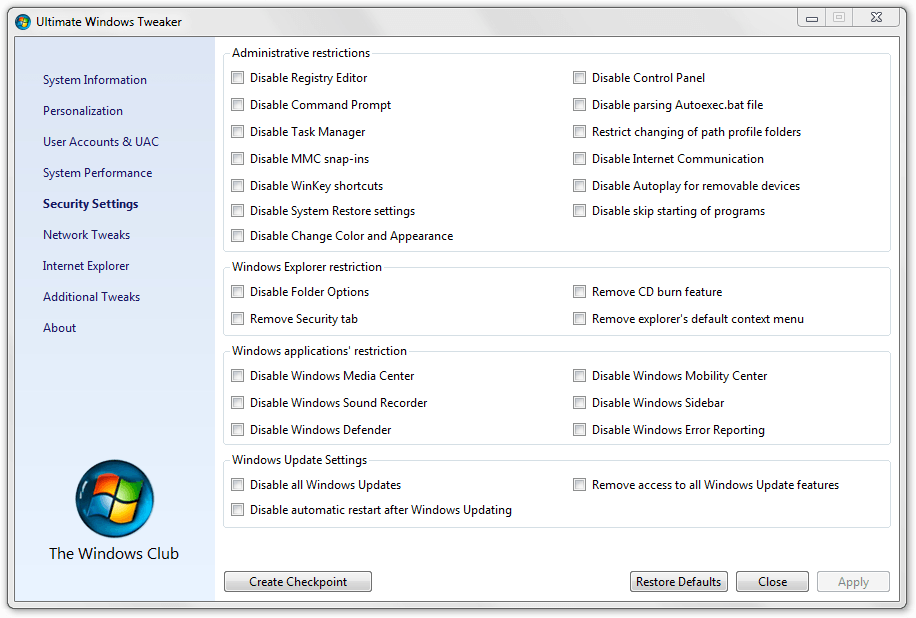This screenshot has height=618, width=916.
Task: Select Security Settings in sidebar
Action: [91, 204]
